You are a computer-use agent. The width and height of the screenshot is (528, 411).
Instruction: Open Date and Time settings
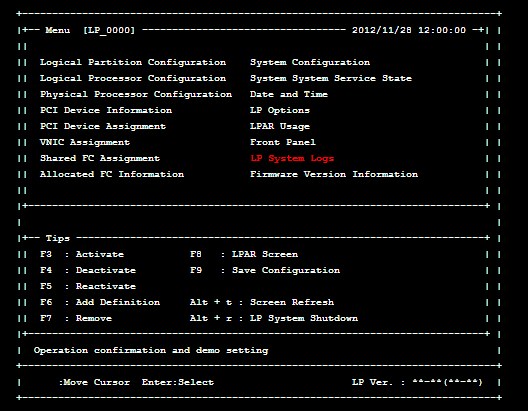click(x=289, y=95)
